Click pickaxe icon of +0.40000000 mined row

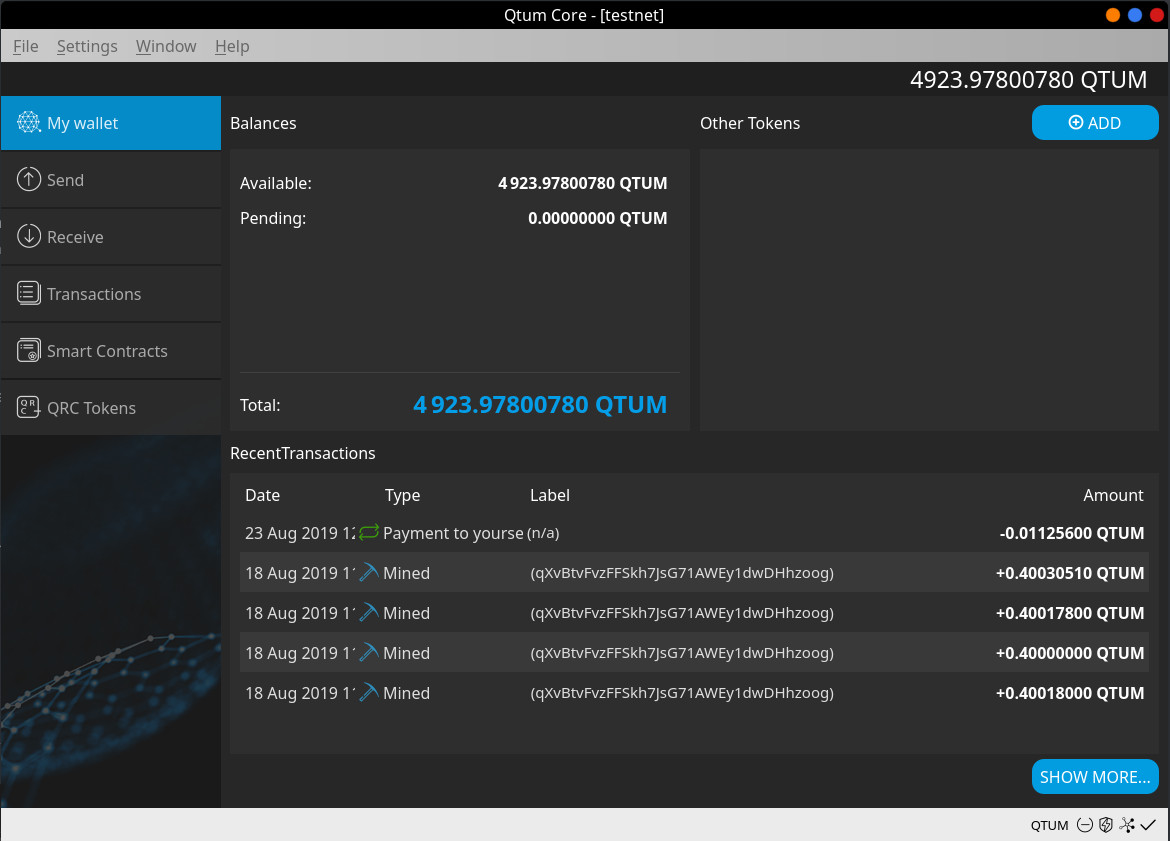(369, 652)
